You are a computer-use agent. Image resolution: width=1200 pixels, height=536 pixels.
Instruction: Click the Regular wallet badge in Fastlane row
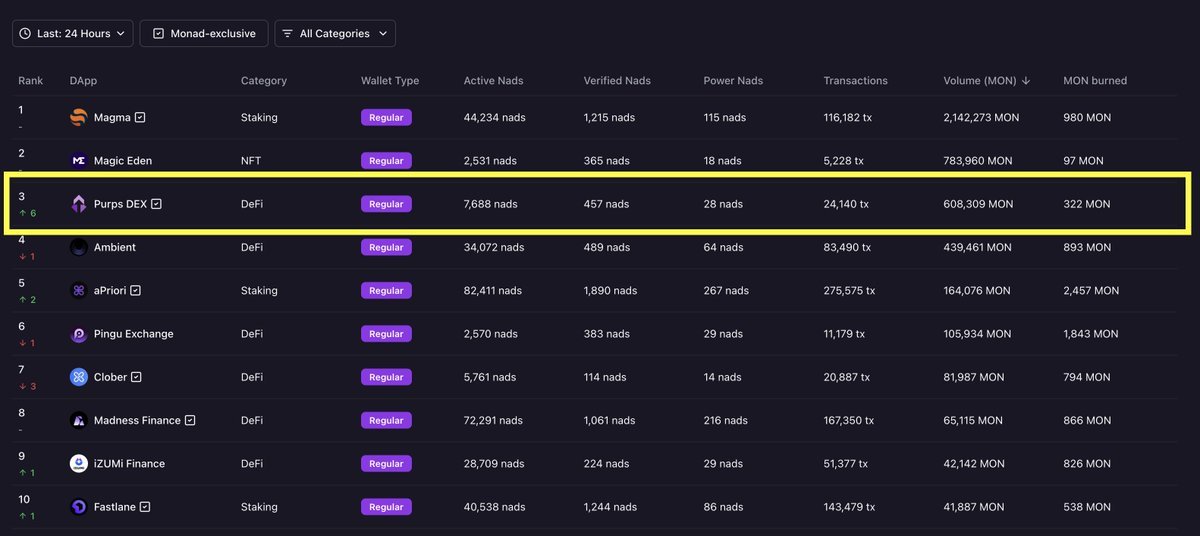coord(386,507)
